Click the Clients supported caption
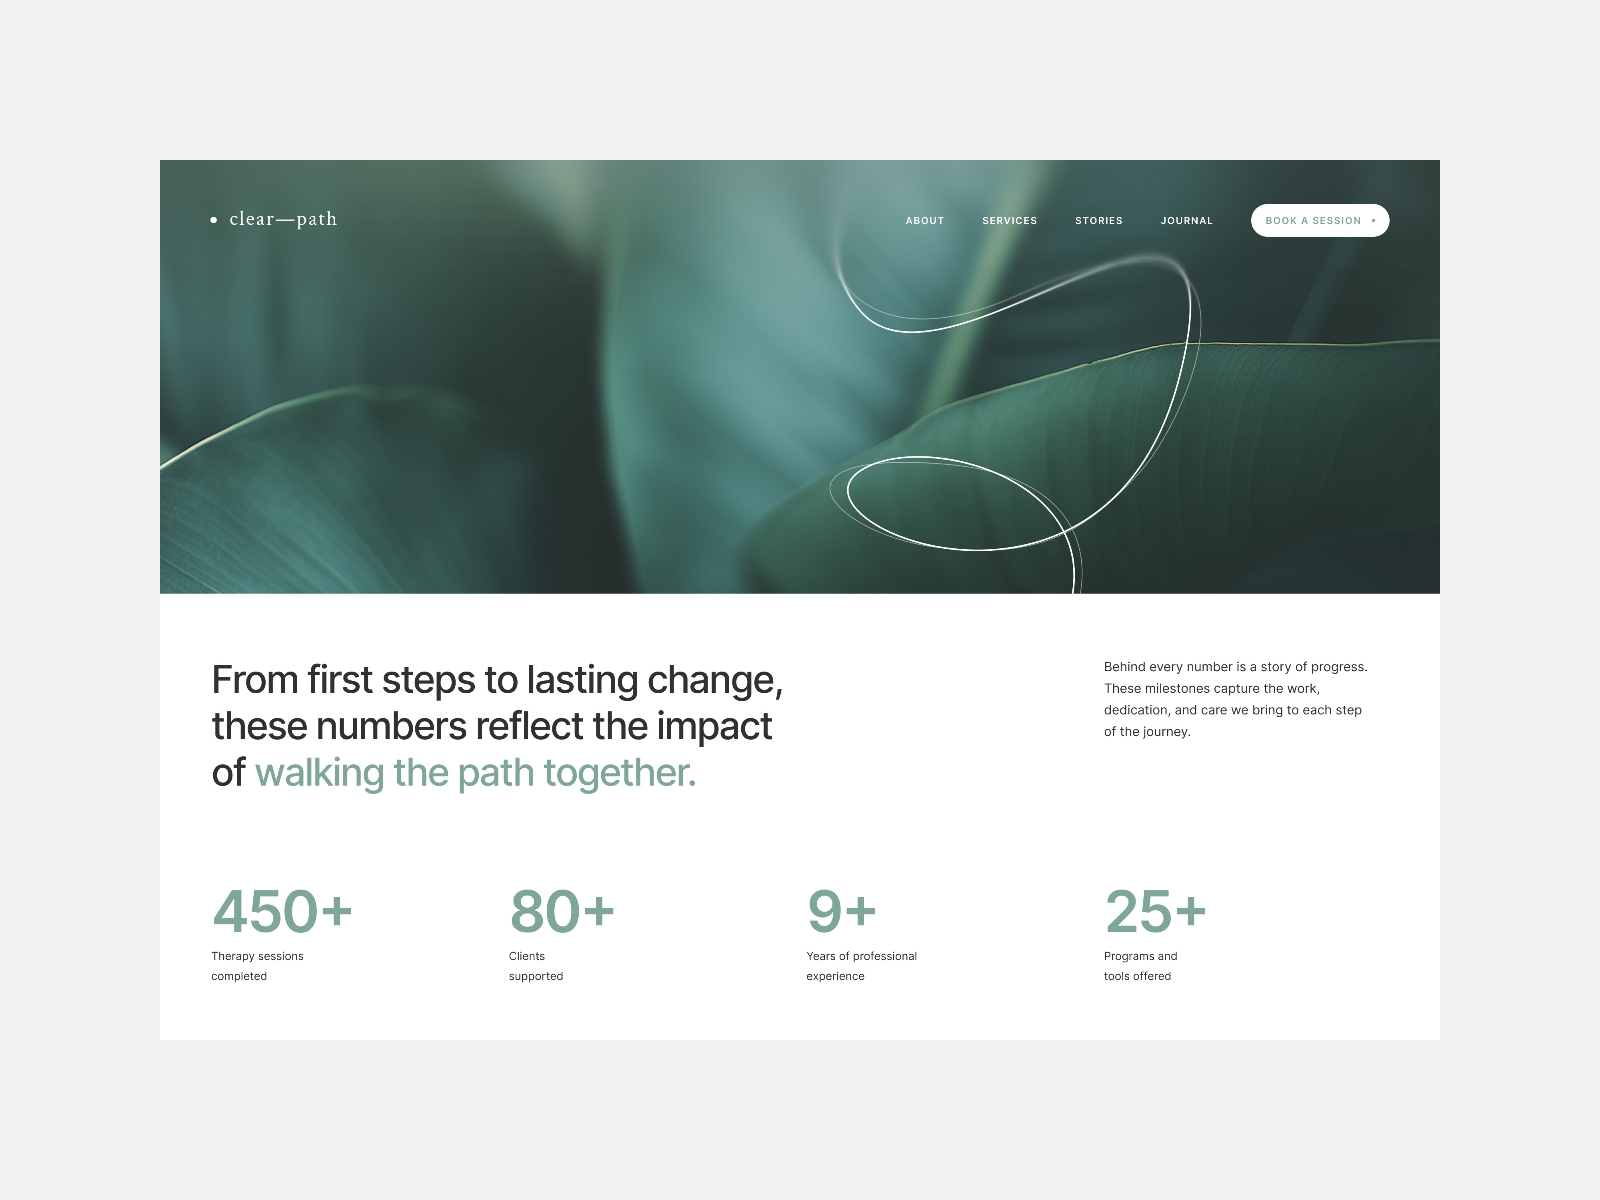Viewport: 1600px width, 1200px height. (535, 966)
